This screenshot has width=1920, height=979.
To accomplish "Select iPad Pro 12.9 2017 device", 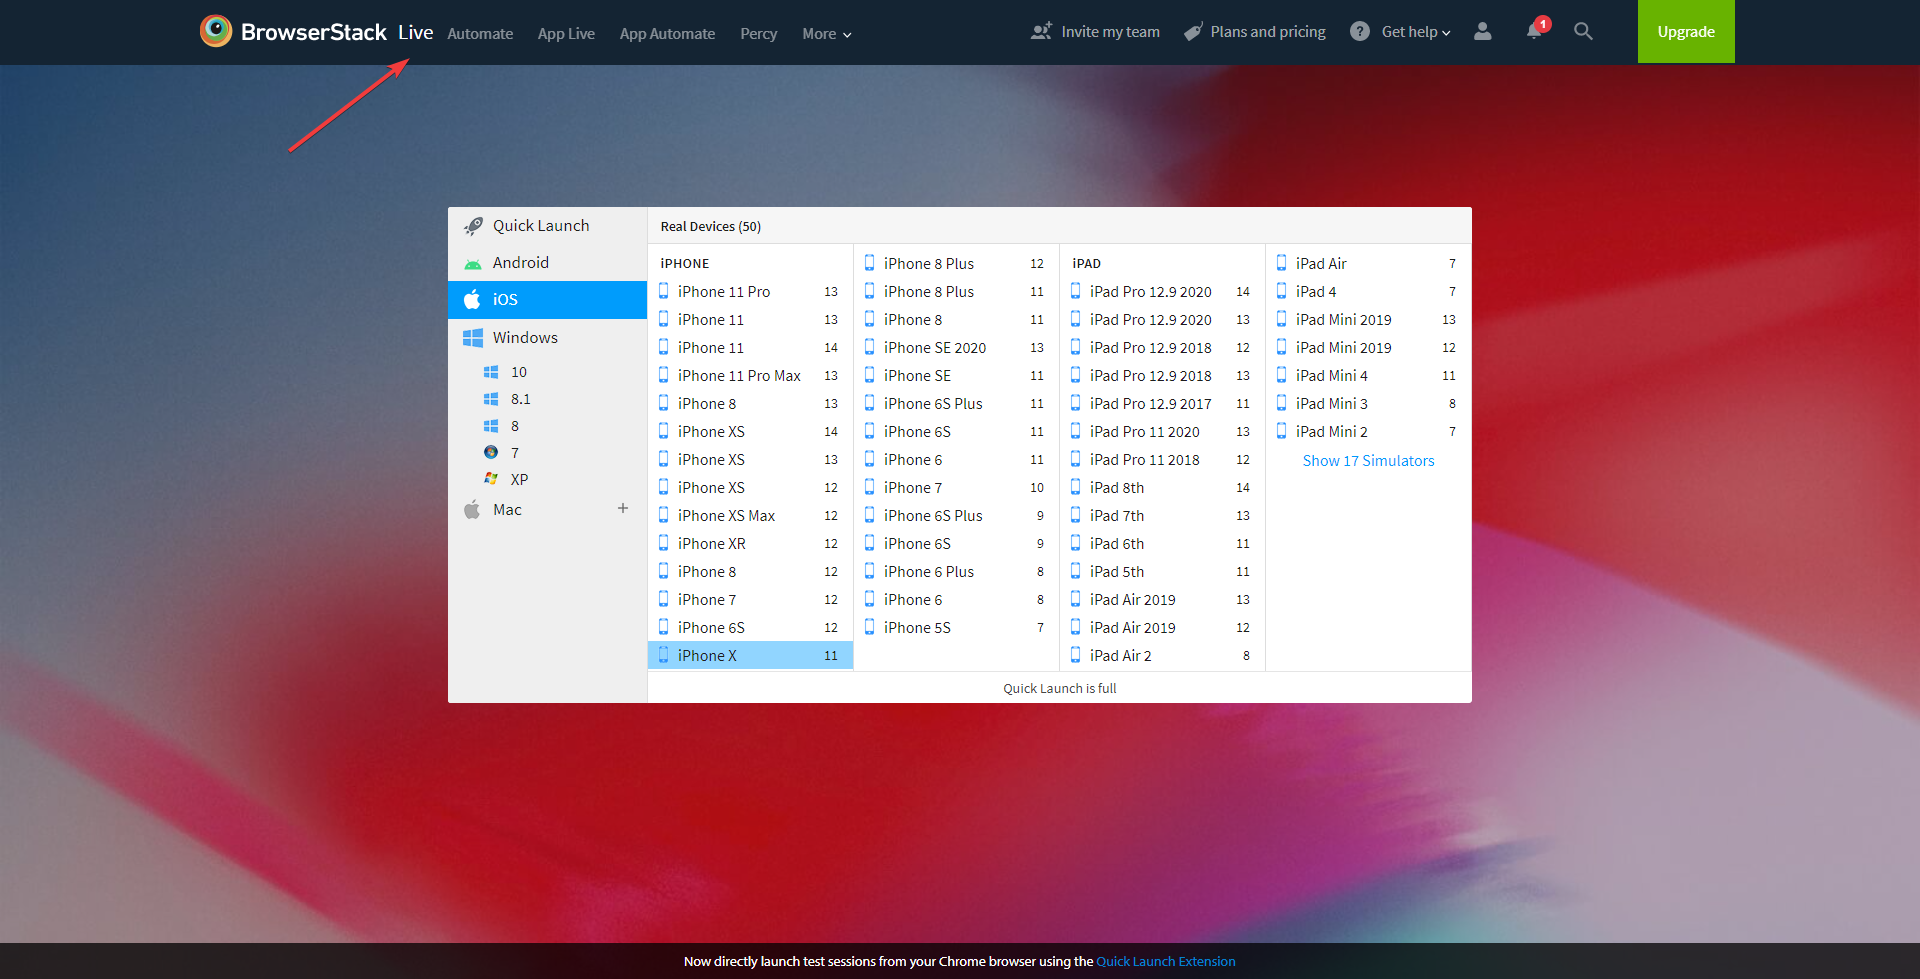I will coord(1162,403).
